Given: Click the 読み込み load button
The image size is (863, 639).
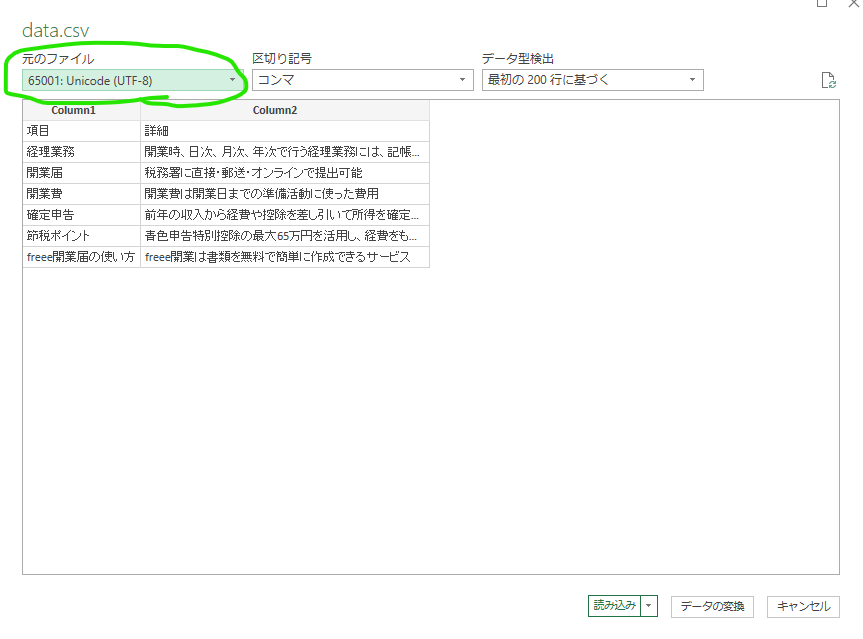Looking at the screenshot, I should tap(614, 606).
